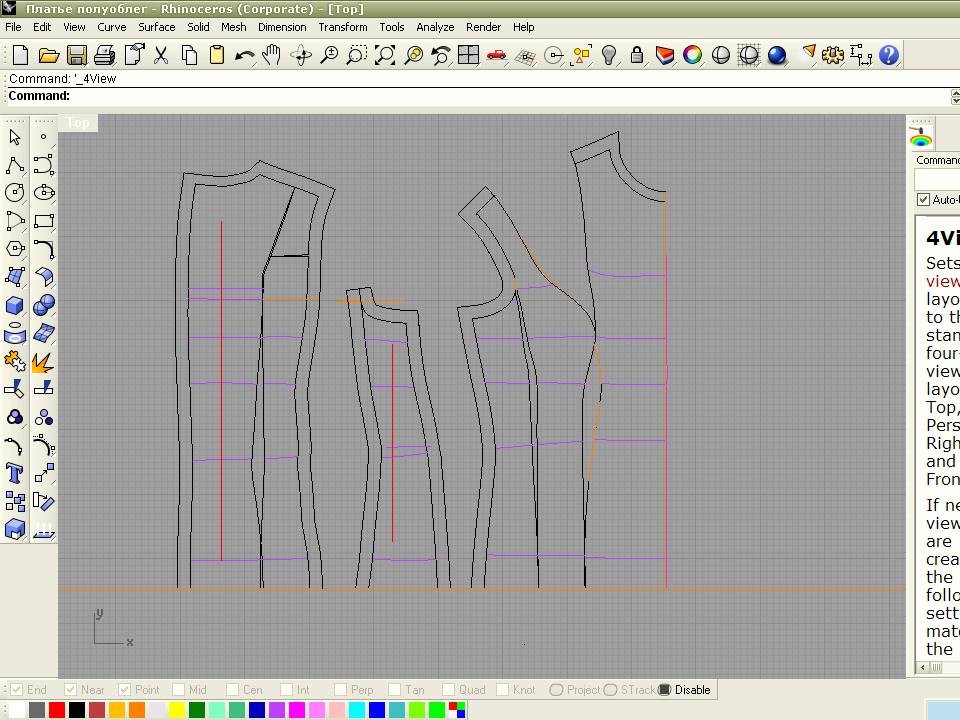Open the Layers panel icon
The width and height of the screenshot is (960, 720).
[x=664, y=56]
